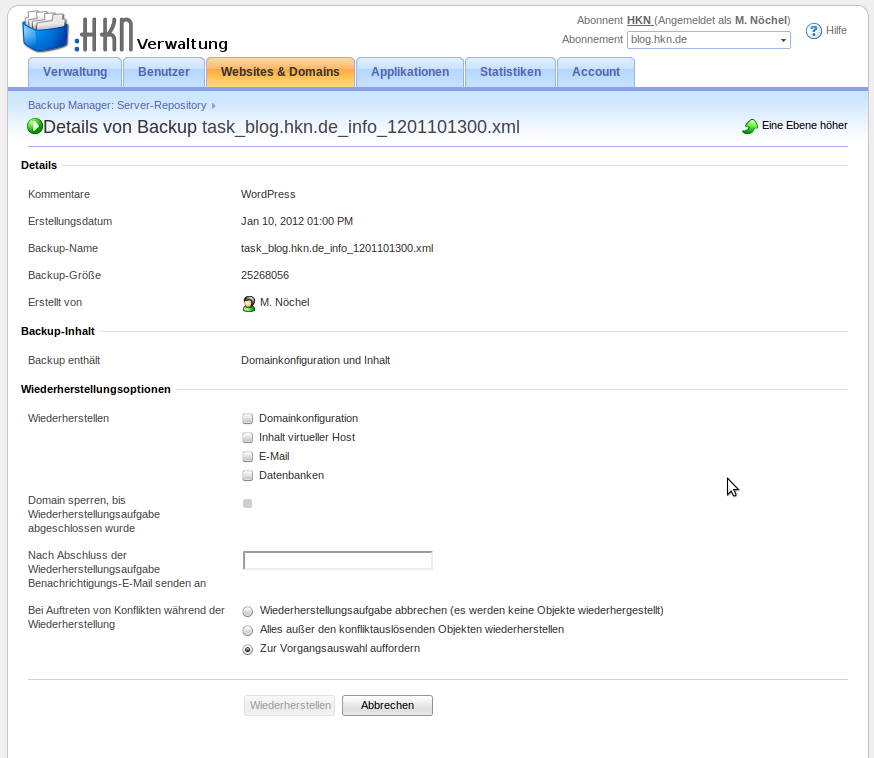Switch to the Statistiken tab
Viewport: 874px width, 758px height.
tap(510, 72)
